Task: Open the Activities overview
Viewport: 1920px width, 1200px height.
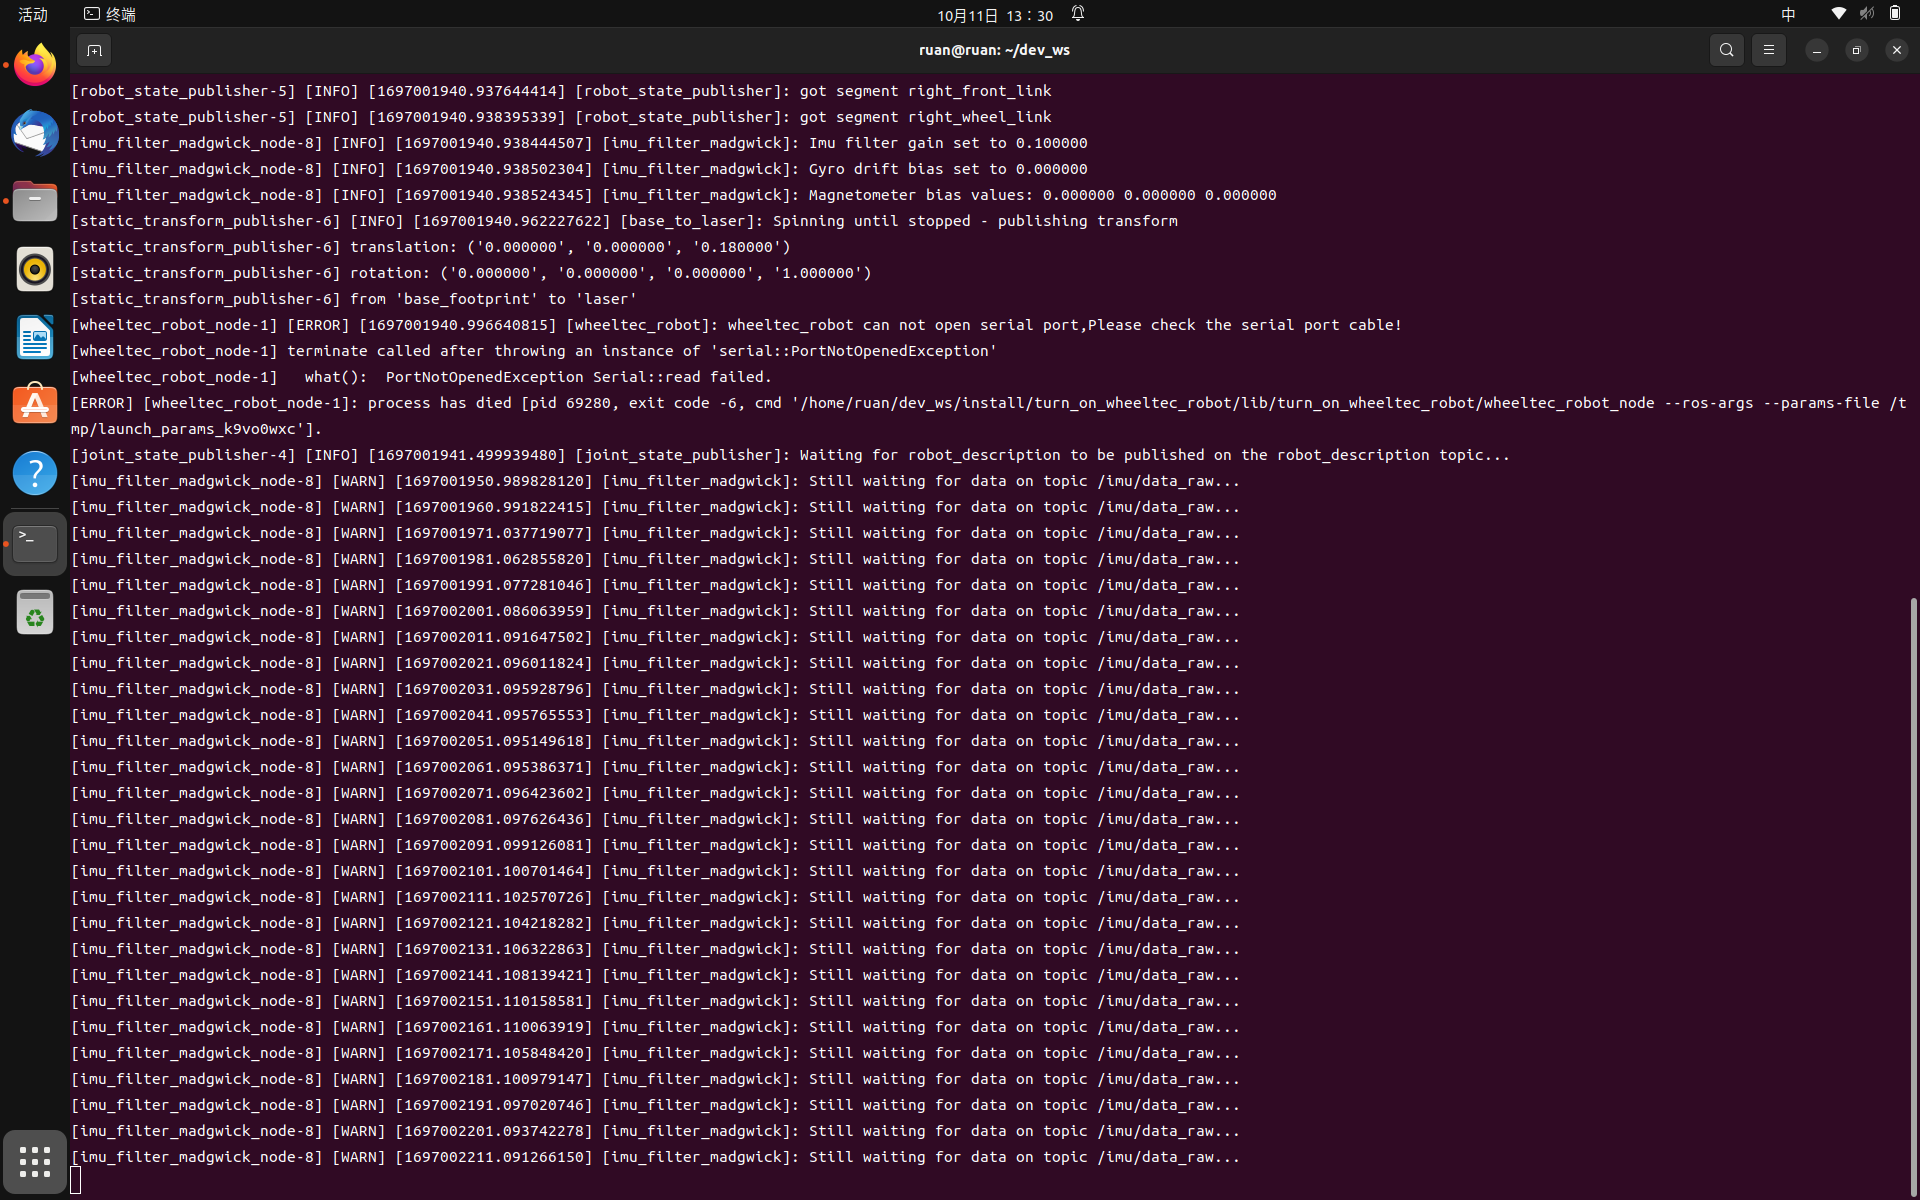Action: pos(33,14)
